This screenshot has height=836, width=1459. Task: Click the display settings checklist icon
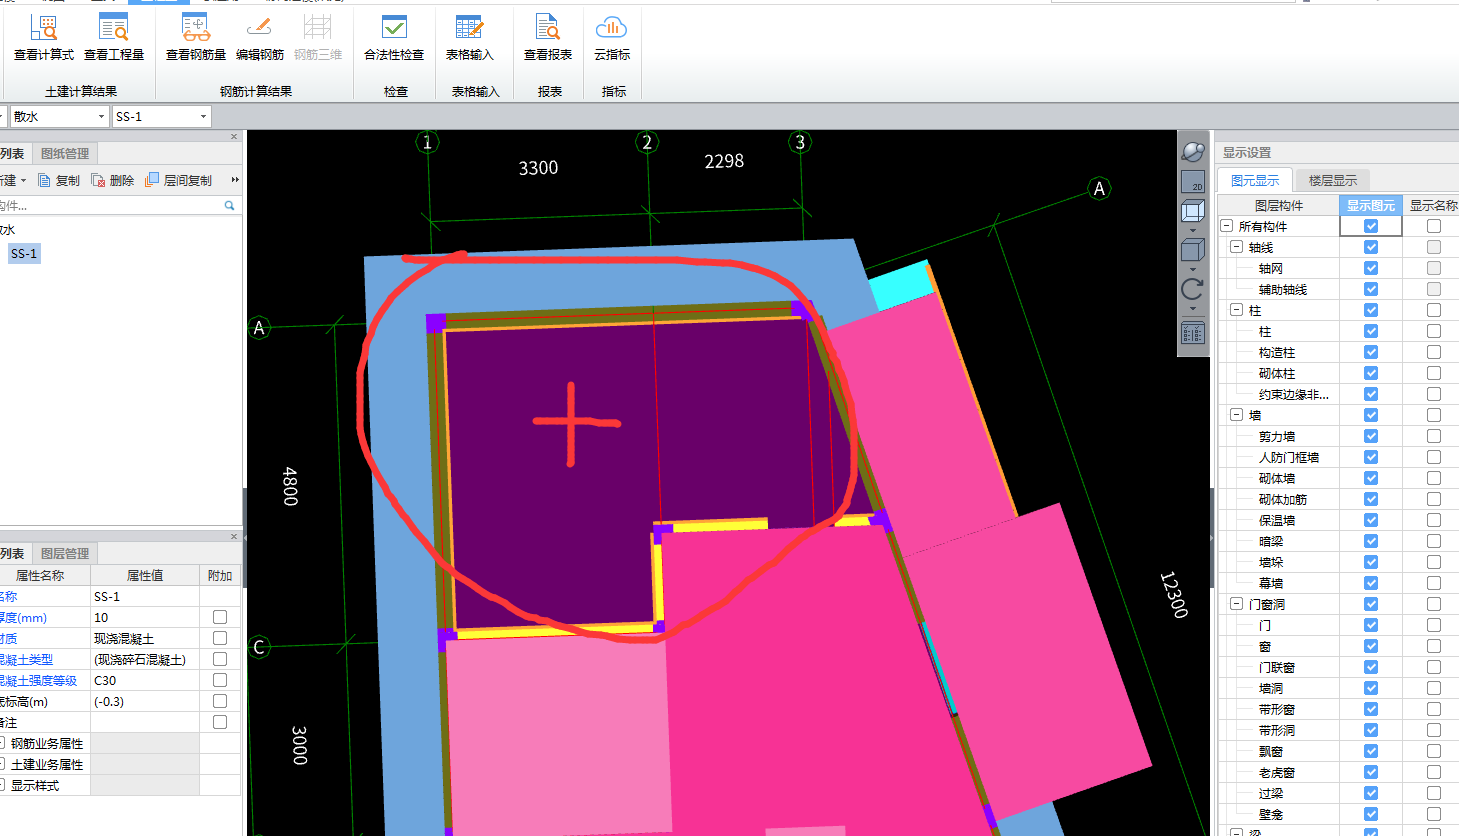click(1193, 333)
